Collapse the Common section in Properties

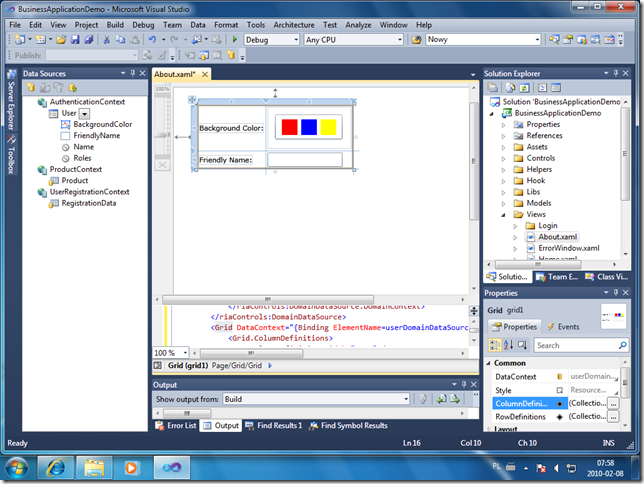(x=488, y=363)
